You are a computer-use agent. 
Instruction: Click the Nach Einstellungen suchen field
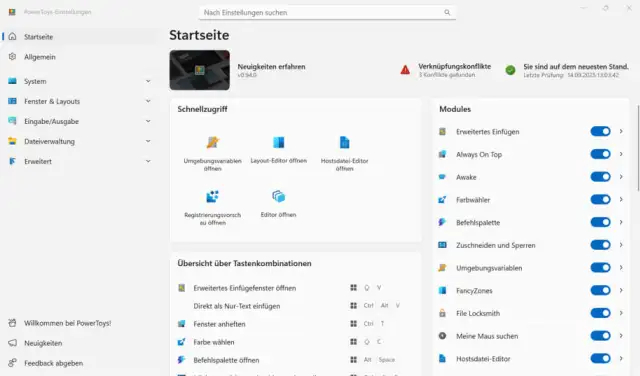tap(327, 13)
